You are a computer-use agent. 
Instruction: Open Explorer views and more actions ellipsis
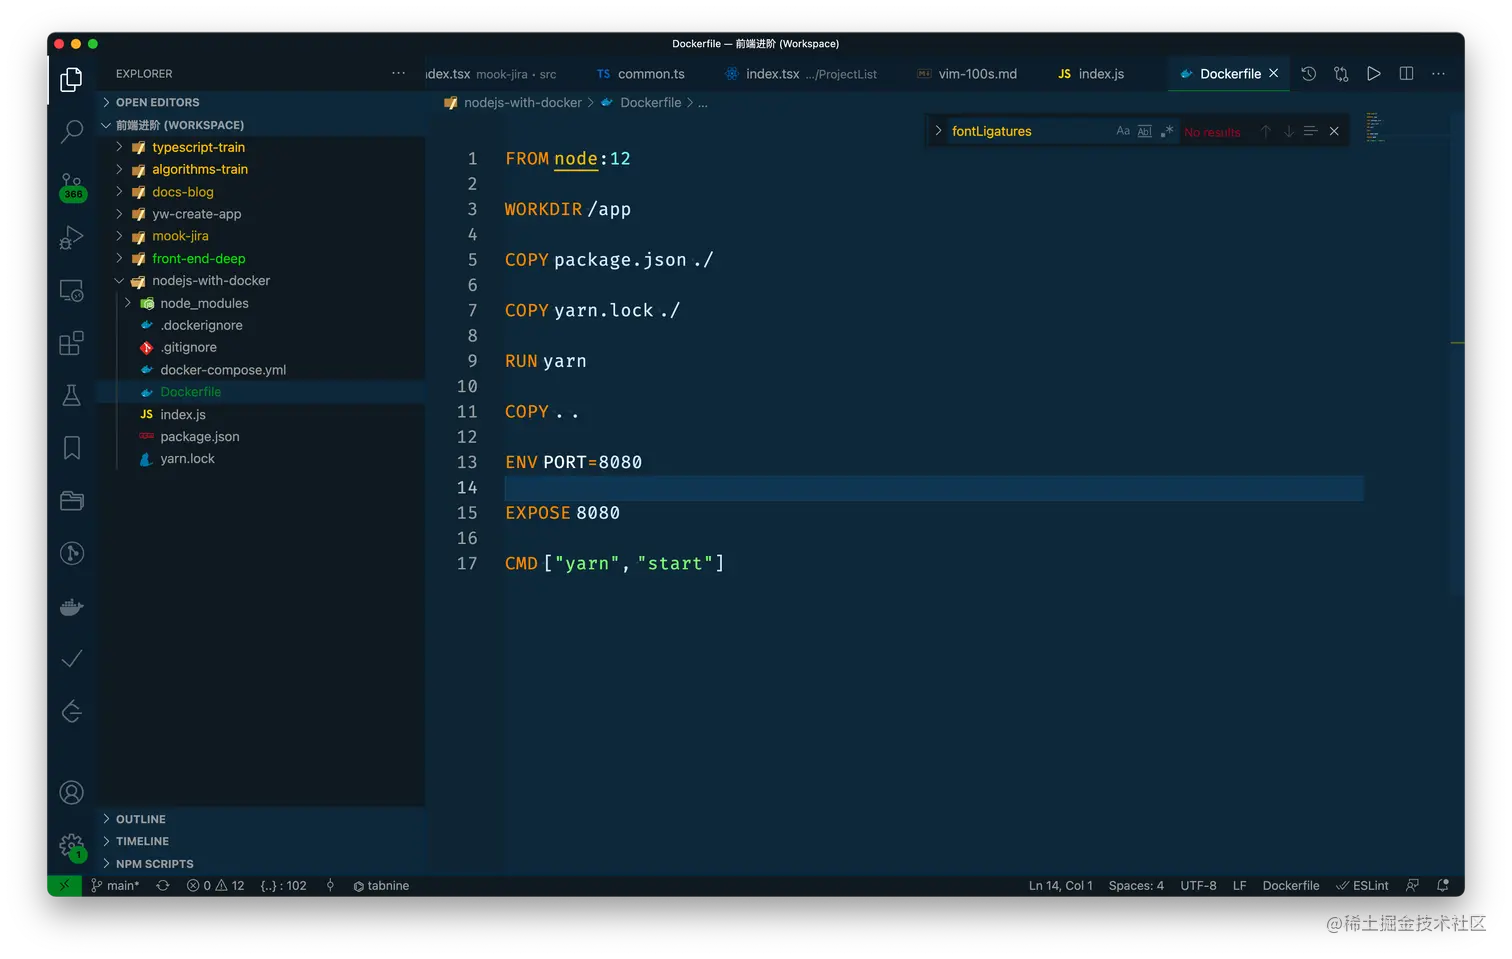click(398, 73)
